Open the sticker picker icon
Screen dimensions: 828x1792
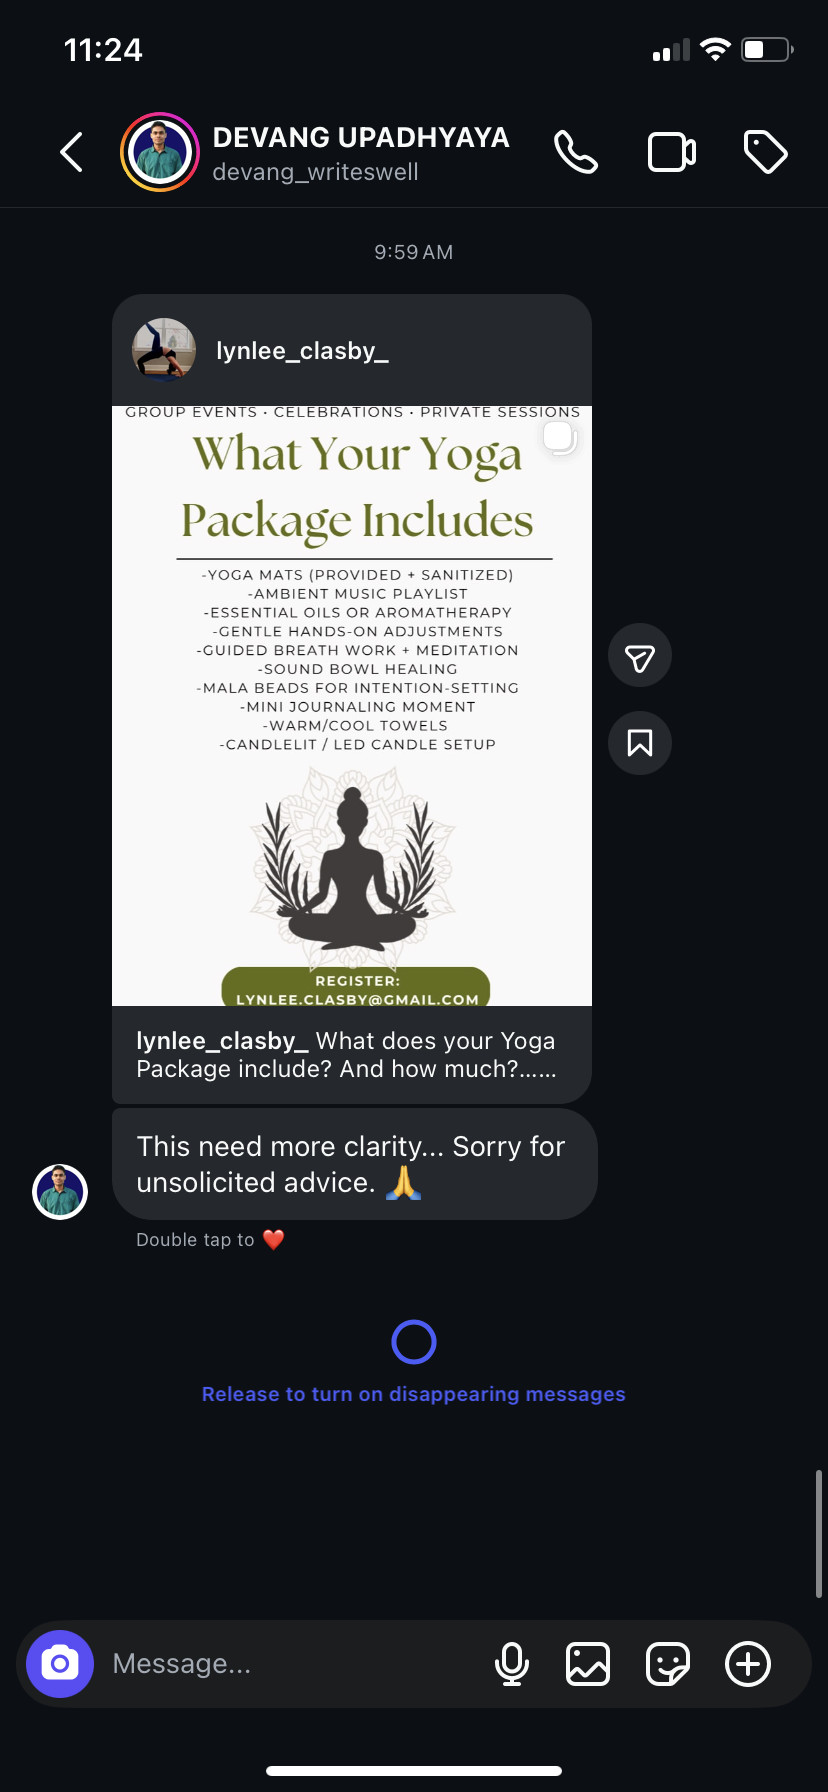click(x=668, y=1664)
